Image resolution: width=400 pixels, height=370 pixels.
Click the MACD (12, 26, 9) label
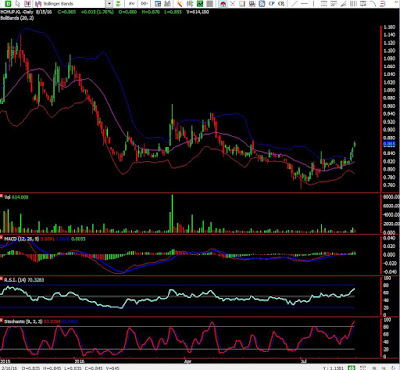[22, 239]
